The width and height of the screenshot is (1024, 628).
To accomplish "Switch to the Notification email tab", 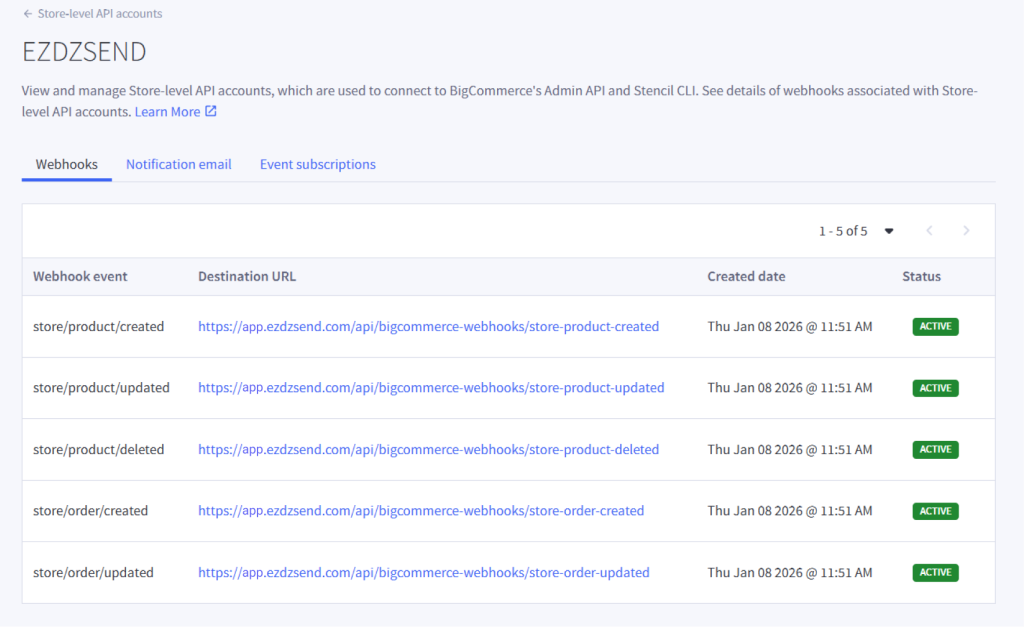I will [179, 164].
